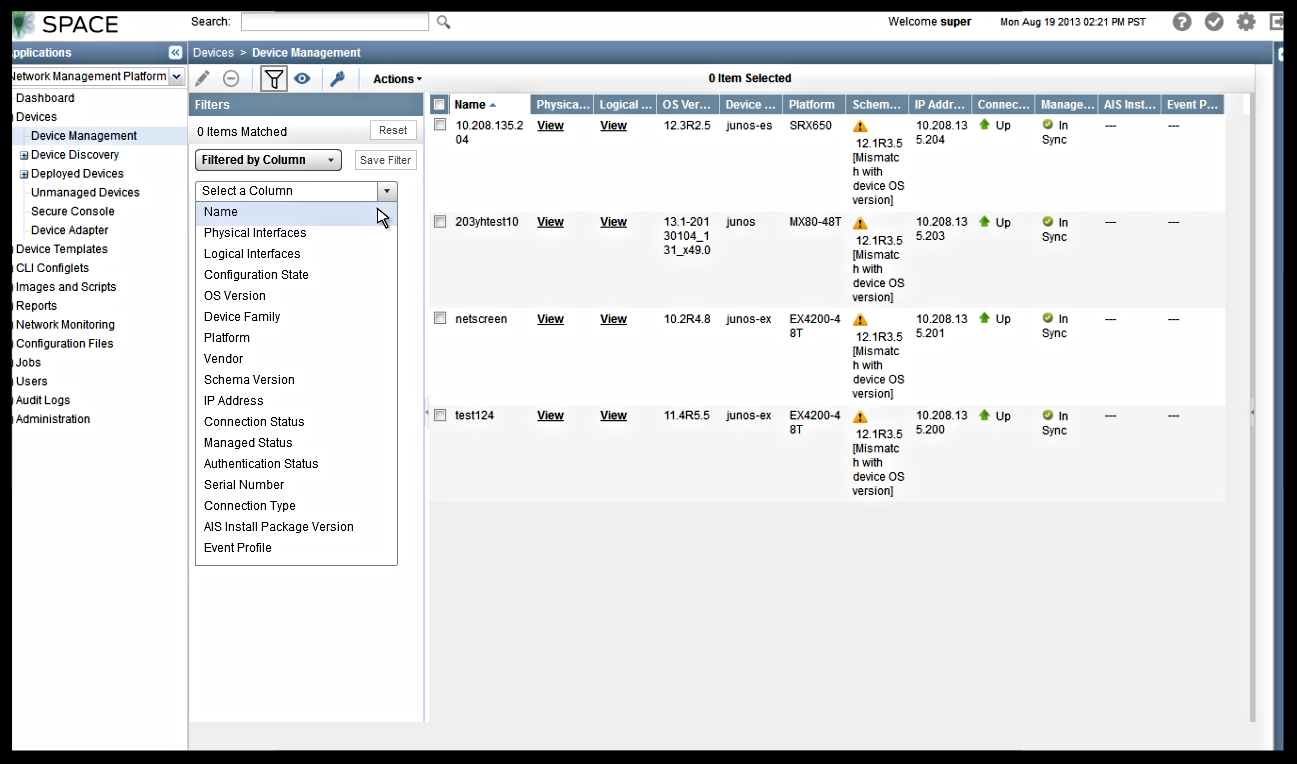Check the test124 row checkbox

pos(440,415)
